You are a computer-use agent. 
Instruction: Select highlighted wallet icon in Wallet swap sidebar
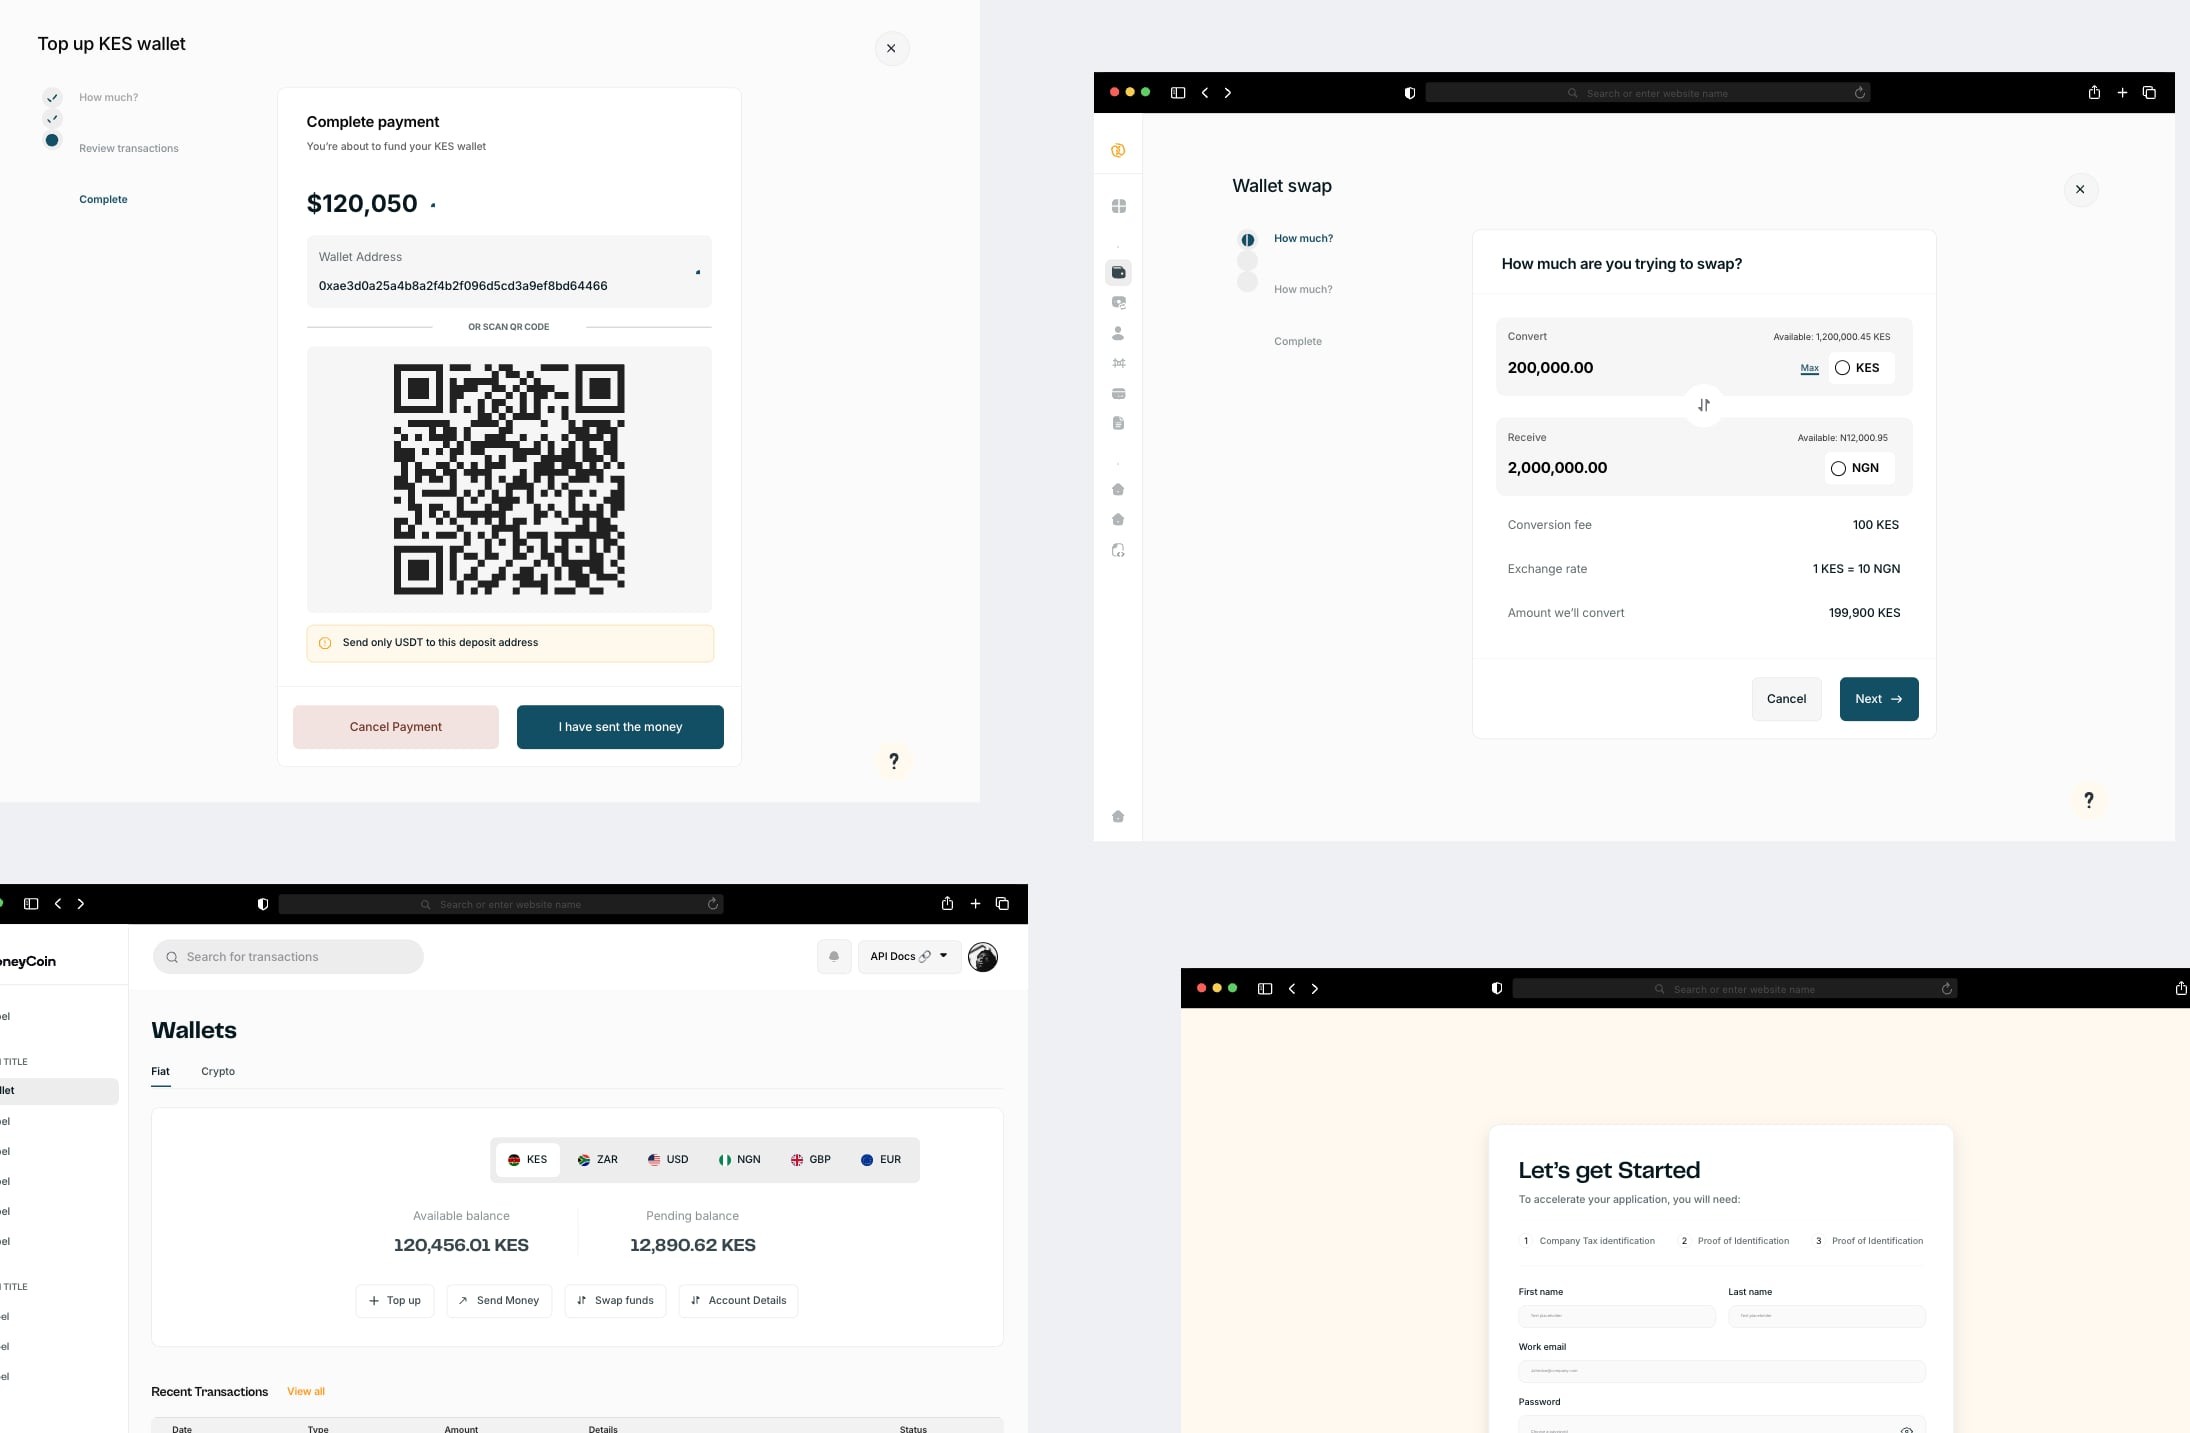(x=1119, y=272)
